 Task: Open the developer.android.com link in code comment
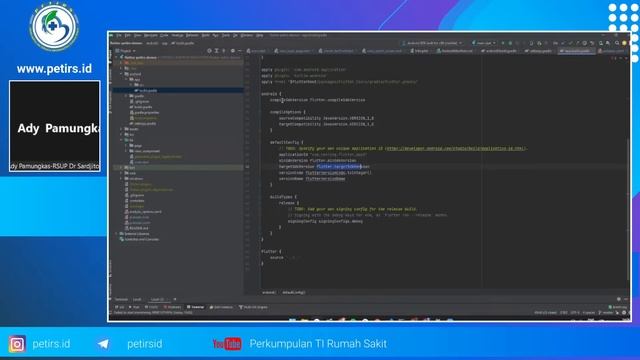coord(456,149)
